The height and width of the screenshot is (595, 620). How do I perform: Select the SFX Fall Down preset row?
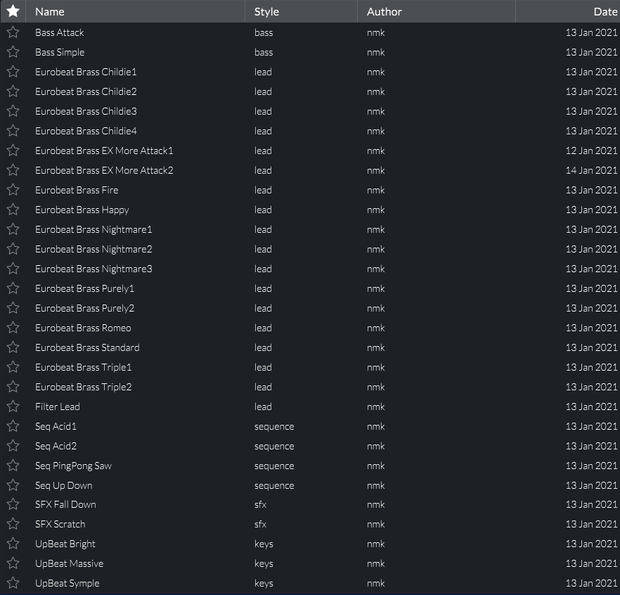[310, 504]
